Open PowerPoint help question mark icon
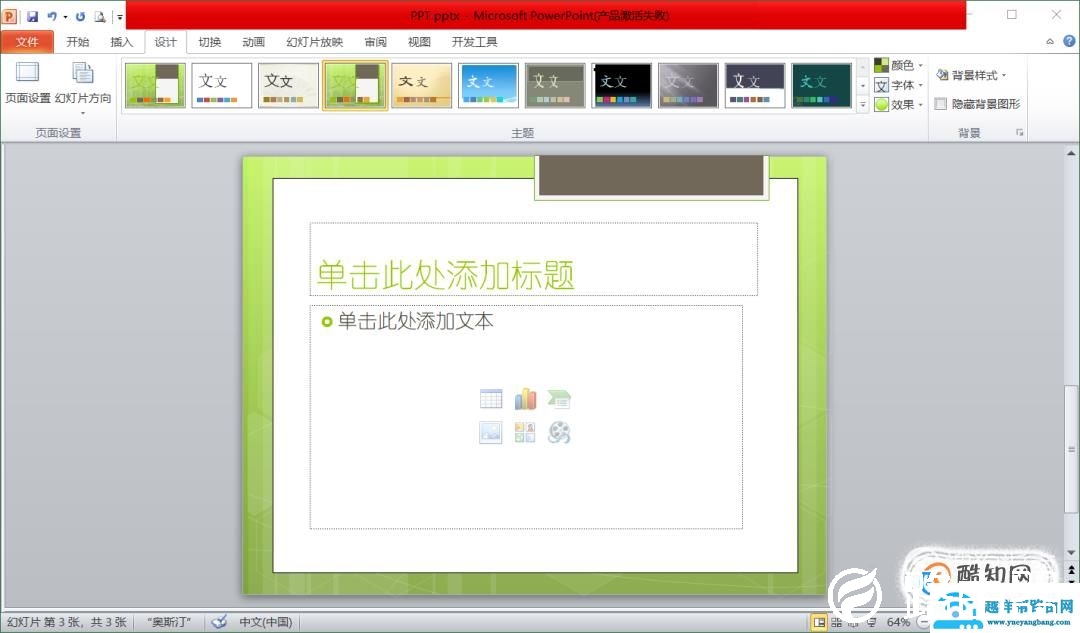 (1066, 42)
